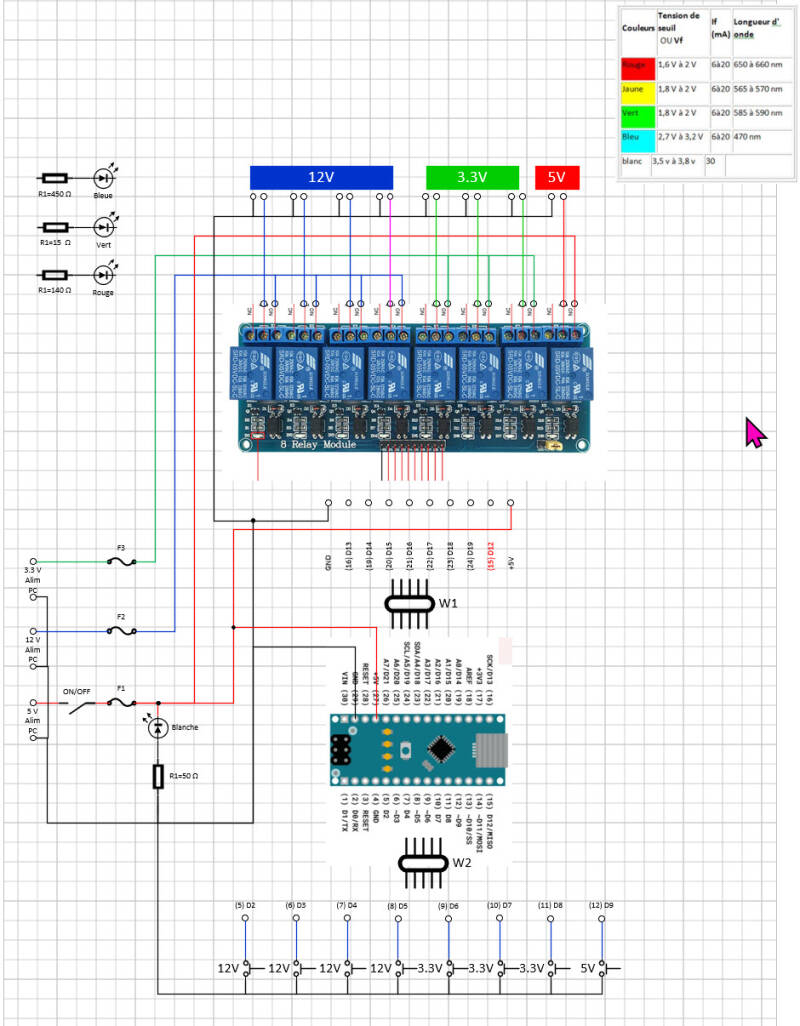Screen dimensions: 800x1026
Task: Click the W1 connector symbol
Action: [409, 603]
